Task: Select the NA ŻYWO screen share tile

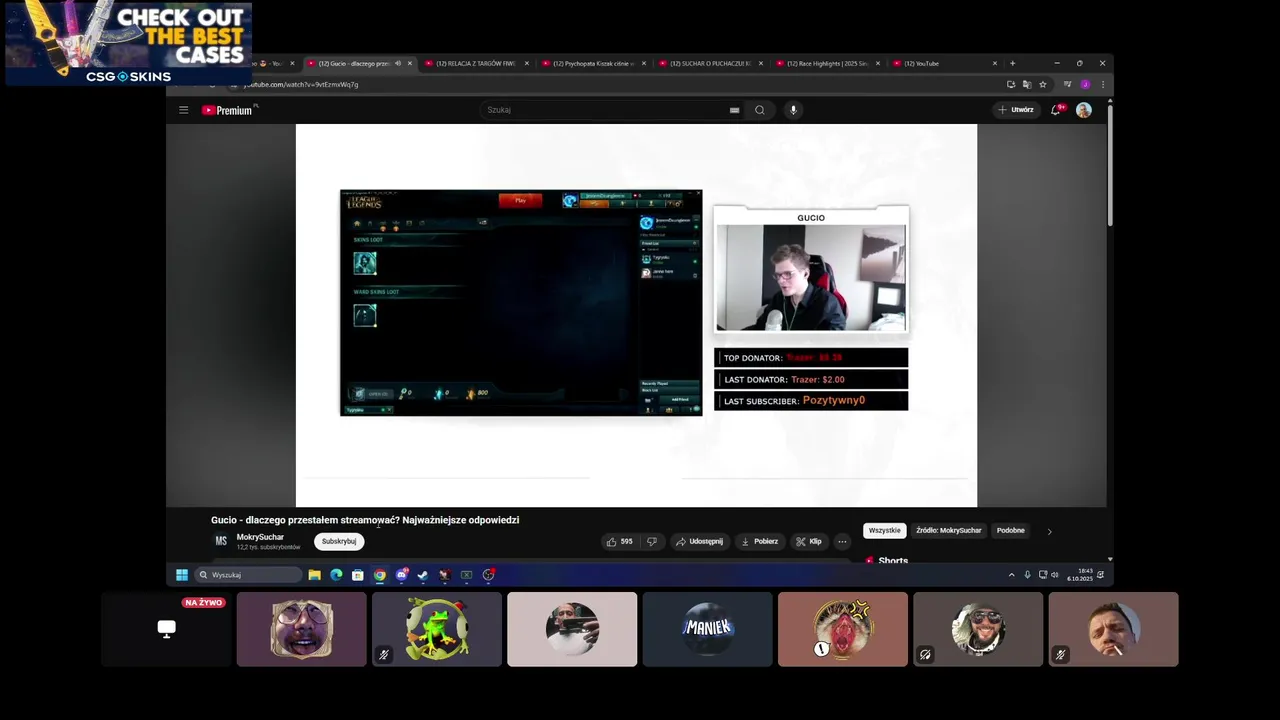Action: 166,629
